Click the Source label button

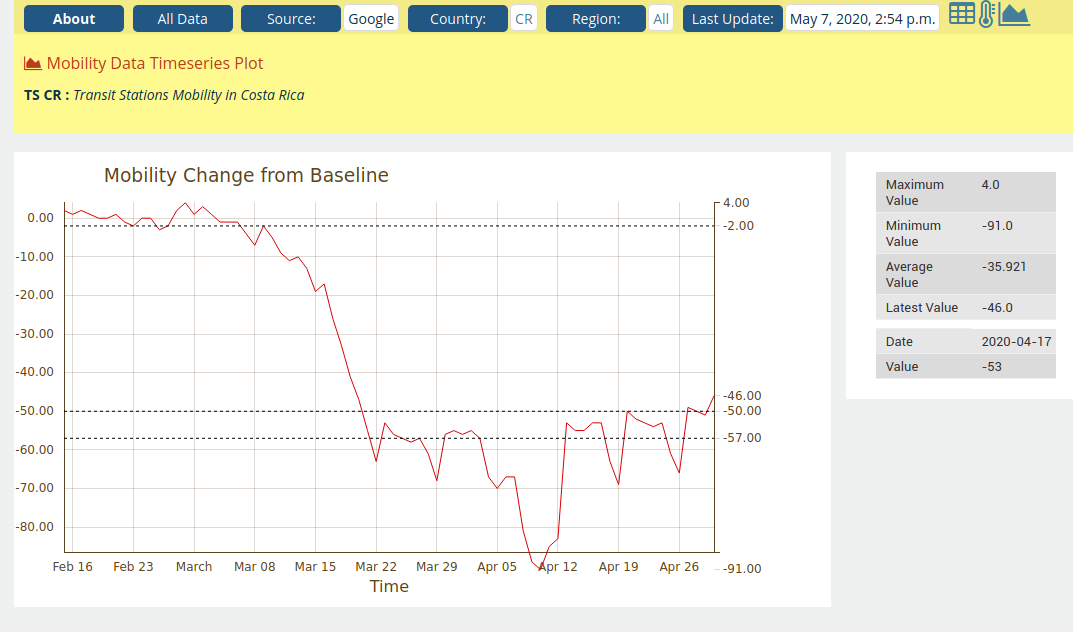click(x=290, y=19)
